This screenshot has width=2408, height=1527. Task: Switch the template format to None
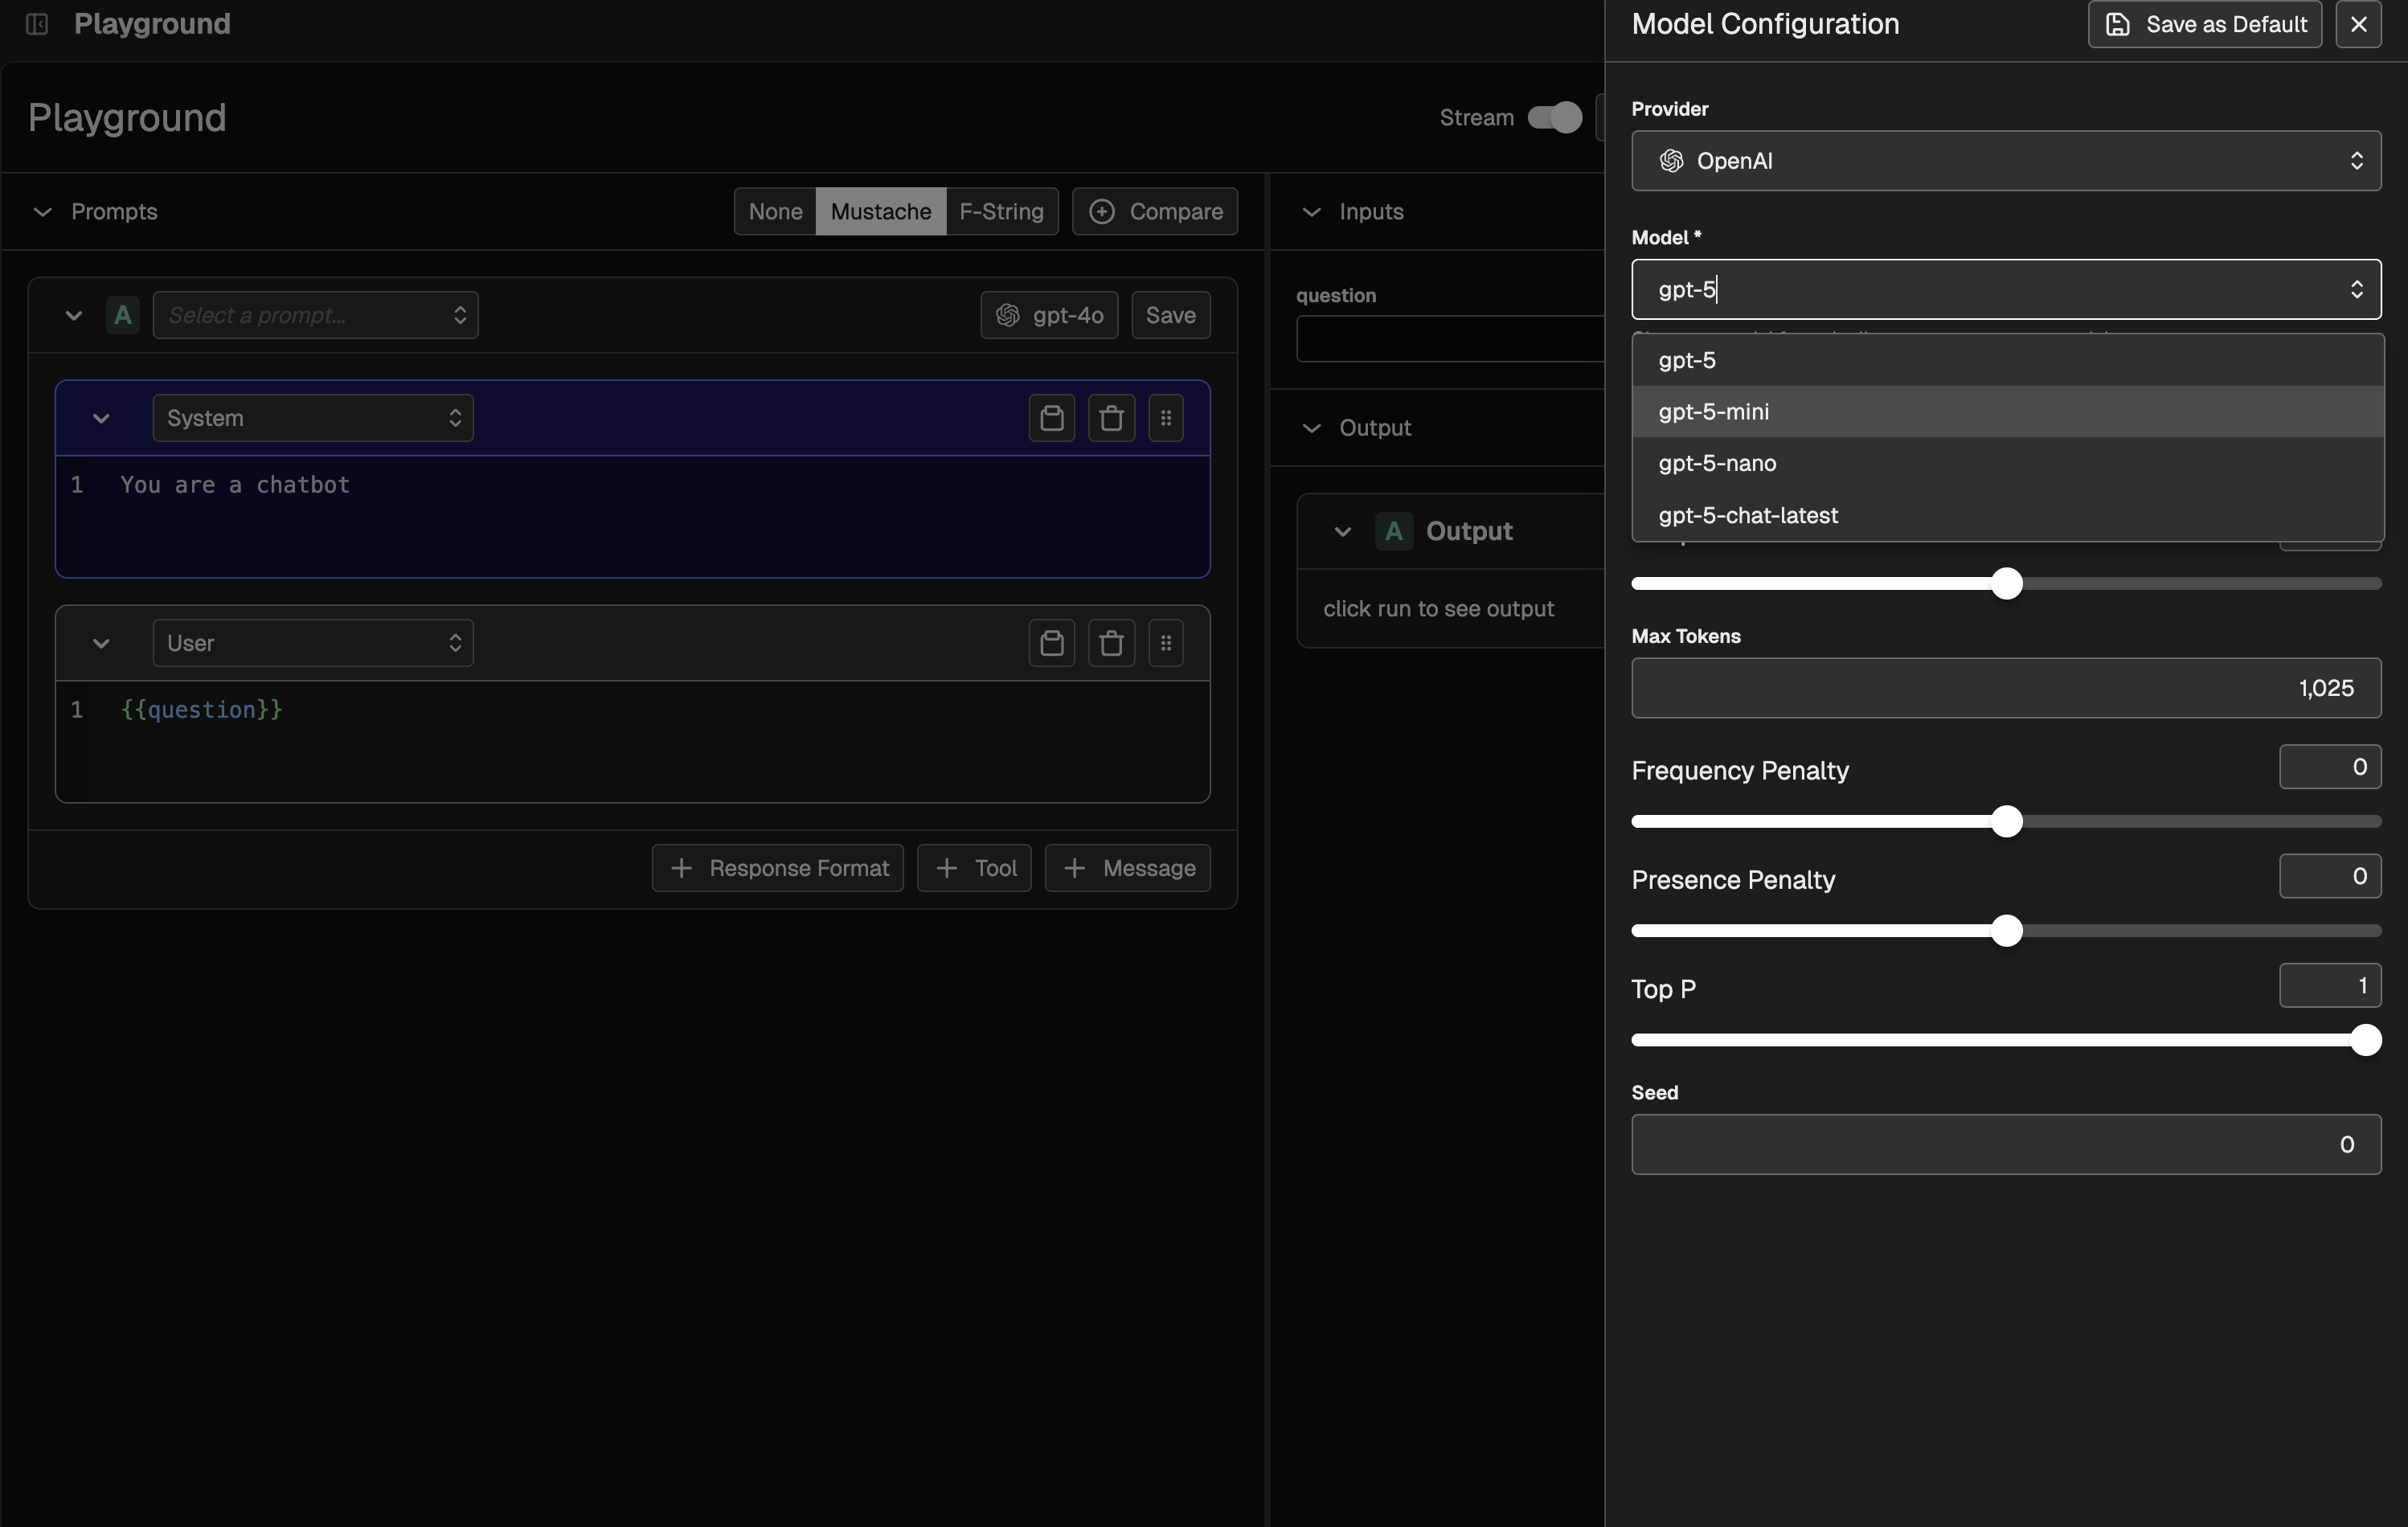775,212
